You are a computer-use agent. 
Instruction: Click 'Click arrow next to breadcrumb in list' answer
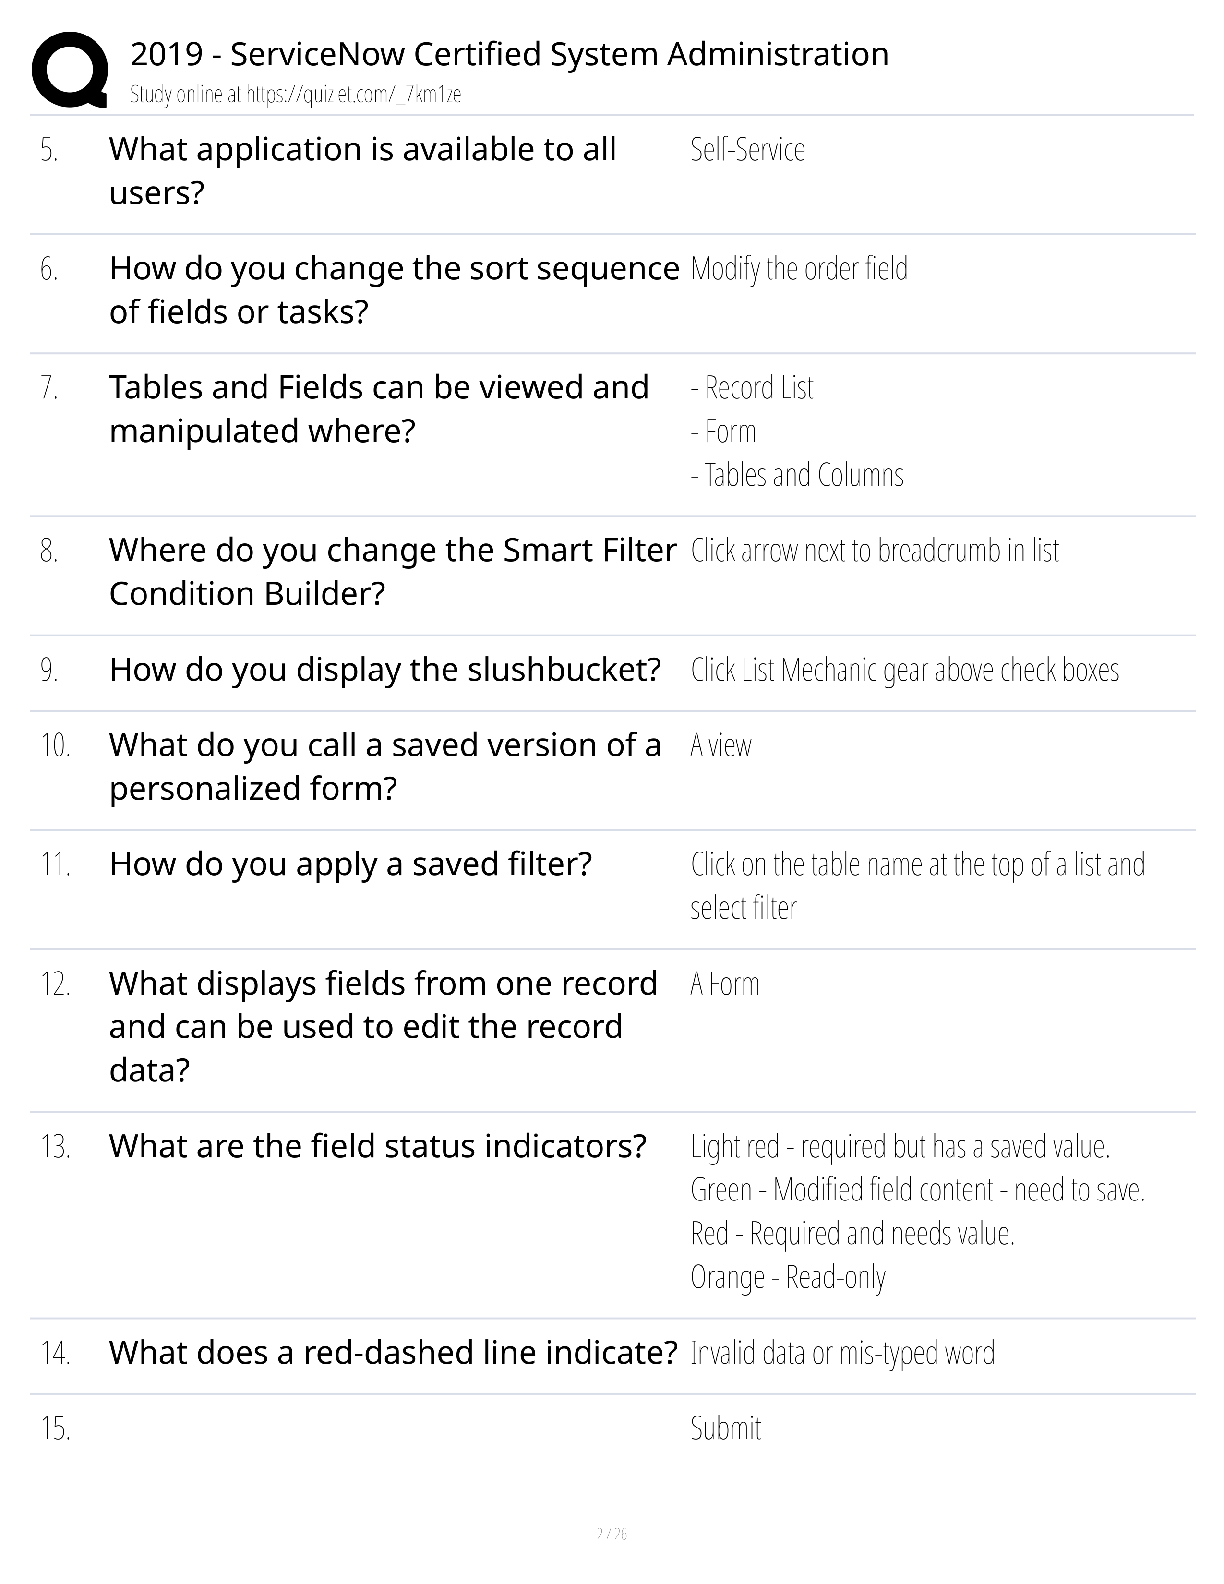875,551
